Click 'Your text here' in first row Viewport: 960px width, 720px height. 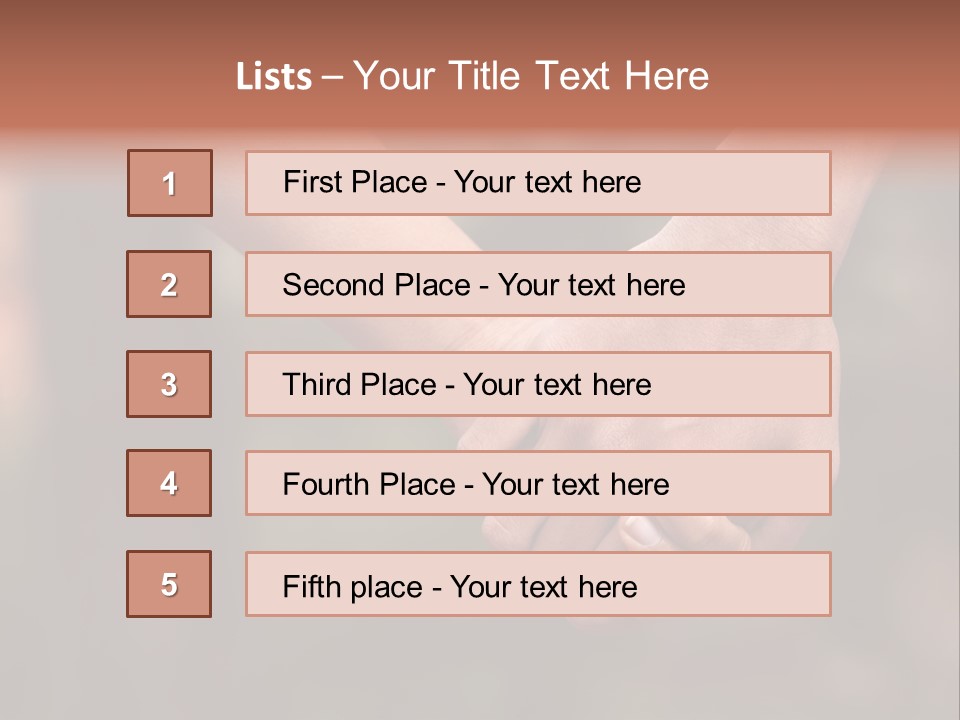pos(547,182)
